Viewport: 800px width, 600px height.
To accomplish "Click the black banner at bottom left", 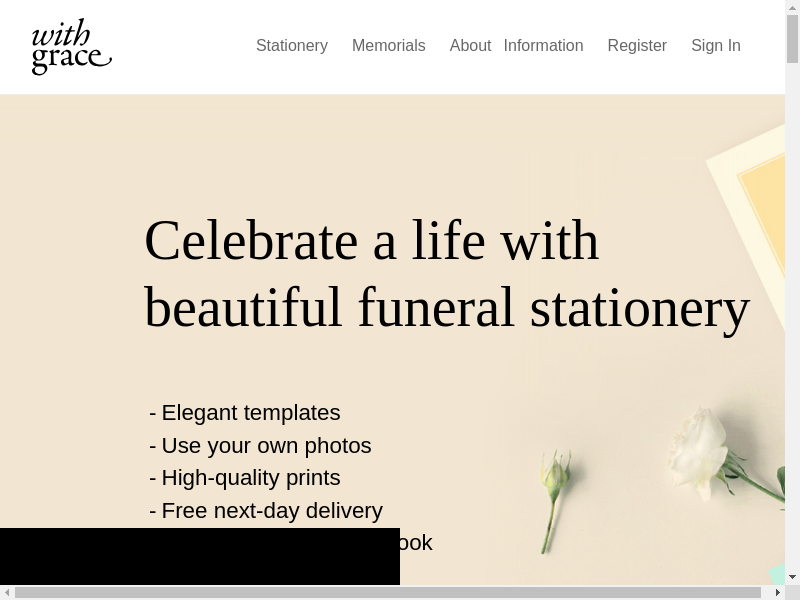I will 200,556.
